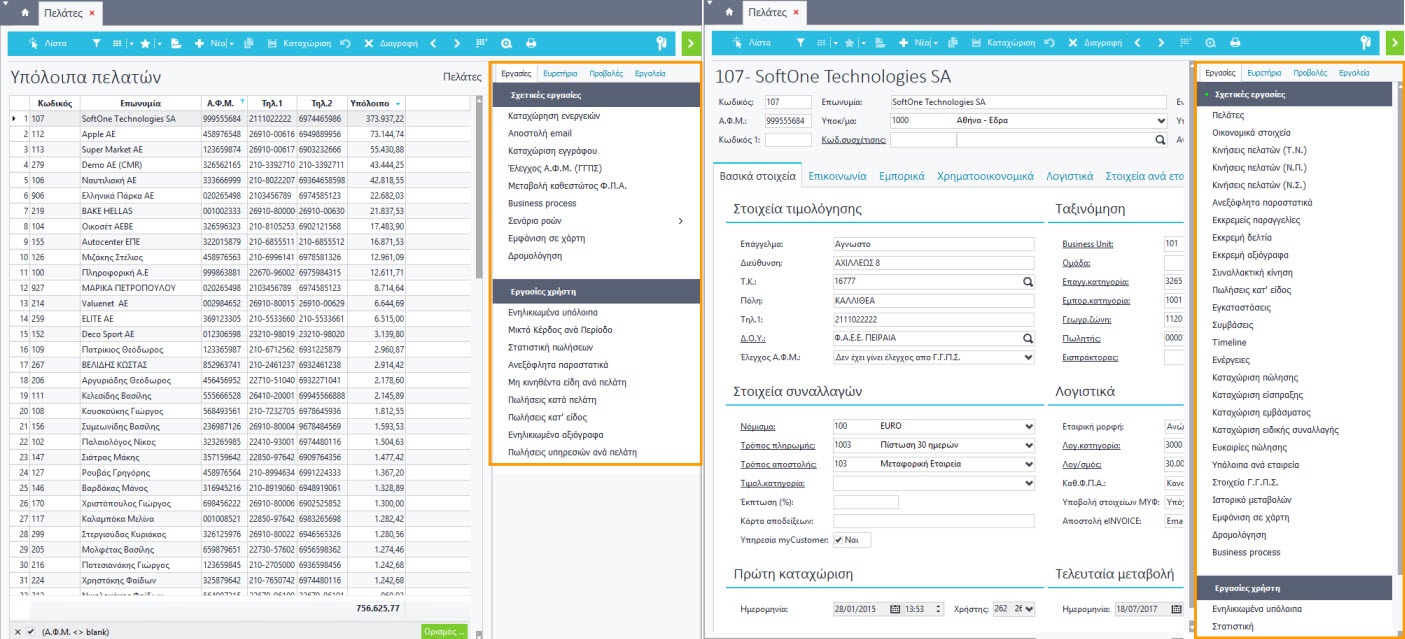Go to next record arrow in right toolbar
The height and width of the screenshot is (639, 1405).
coord(1160,44)
